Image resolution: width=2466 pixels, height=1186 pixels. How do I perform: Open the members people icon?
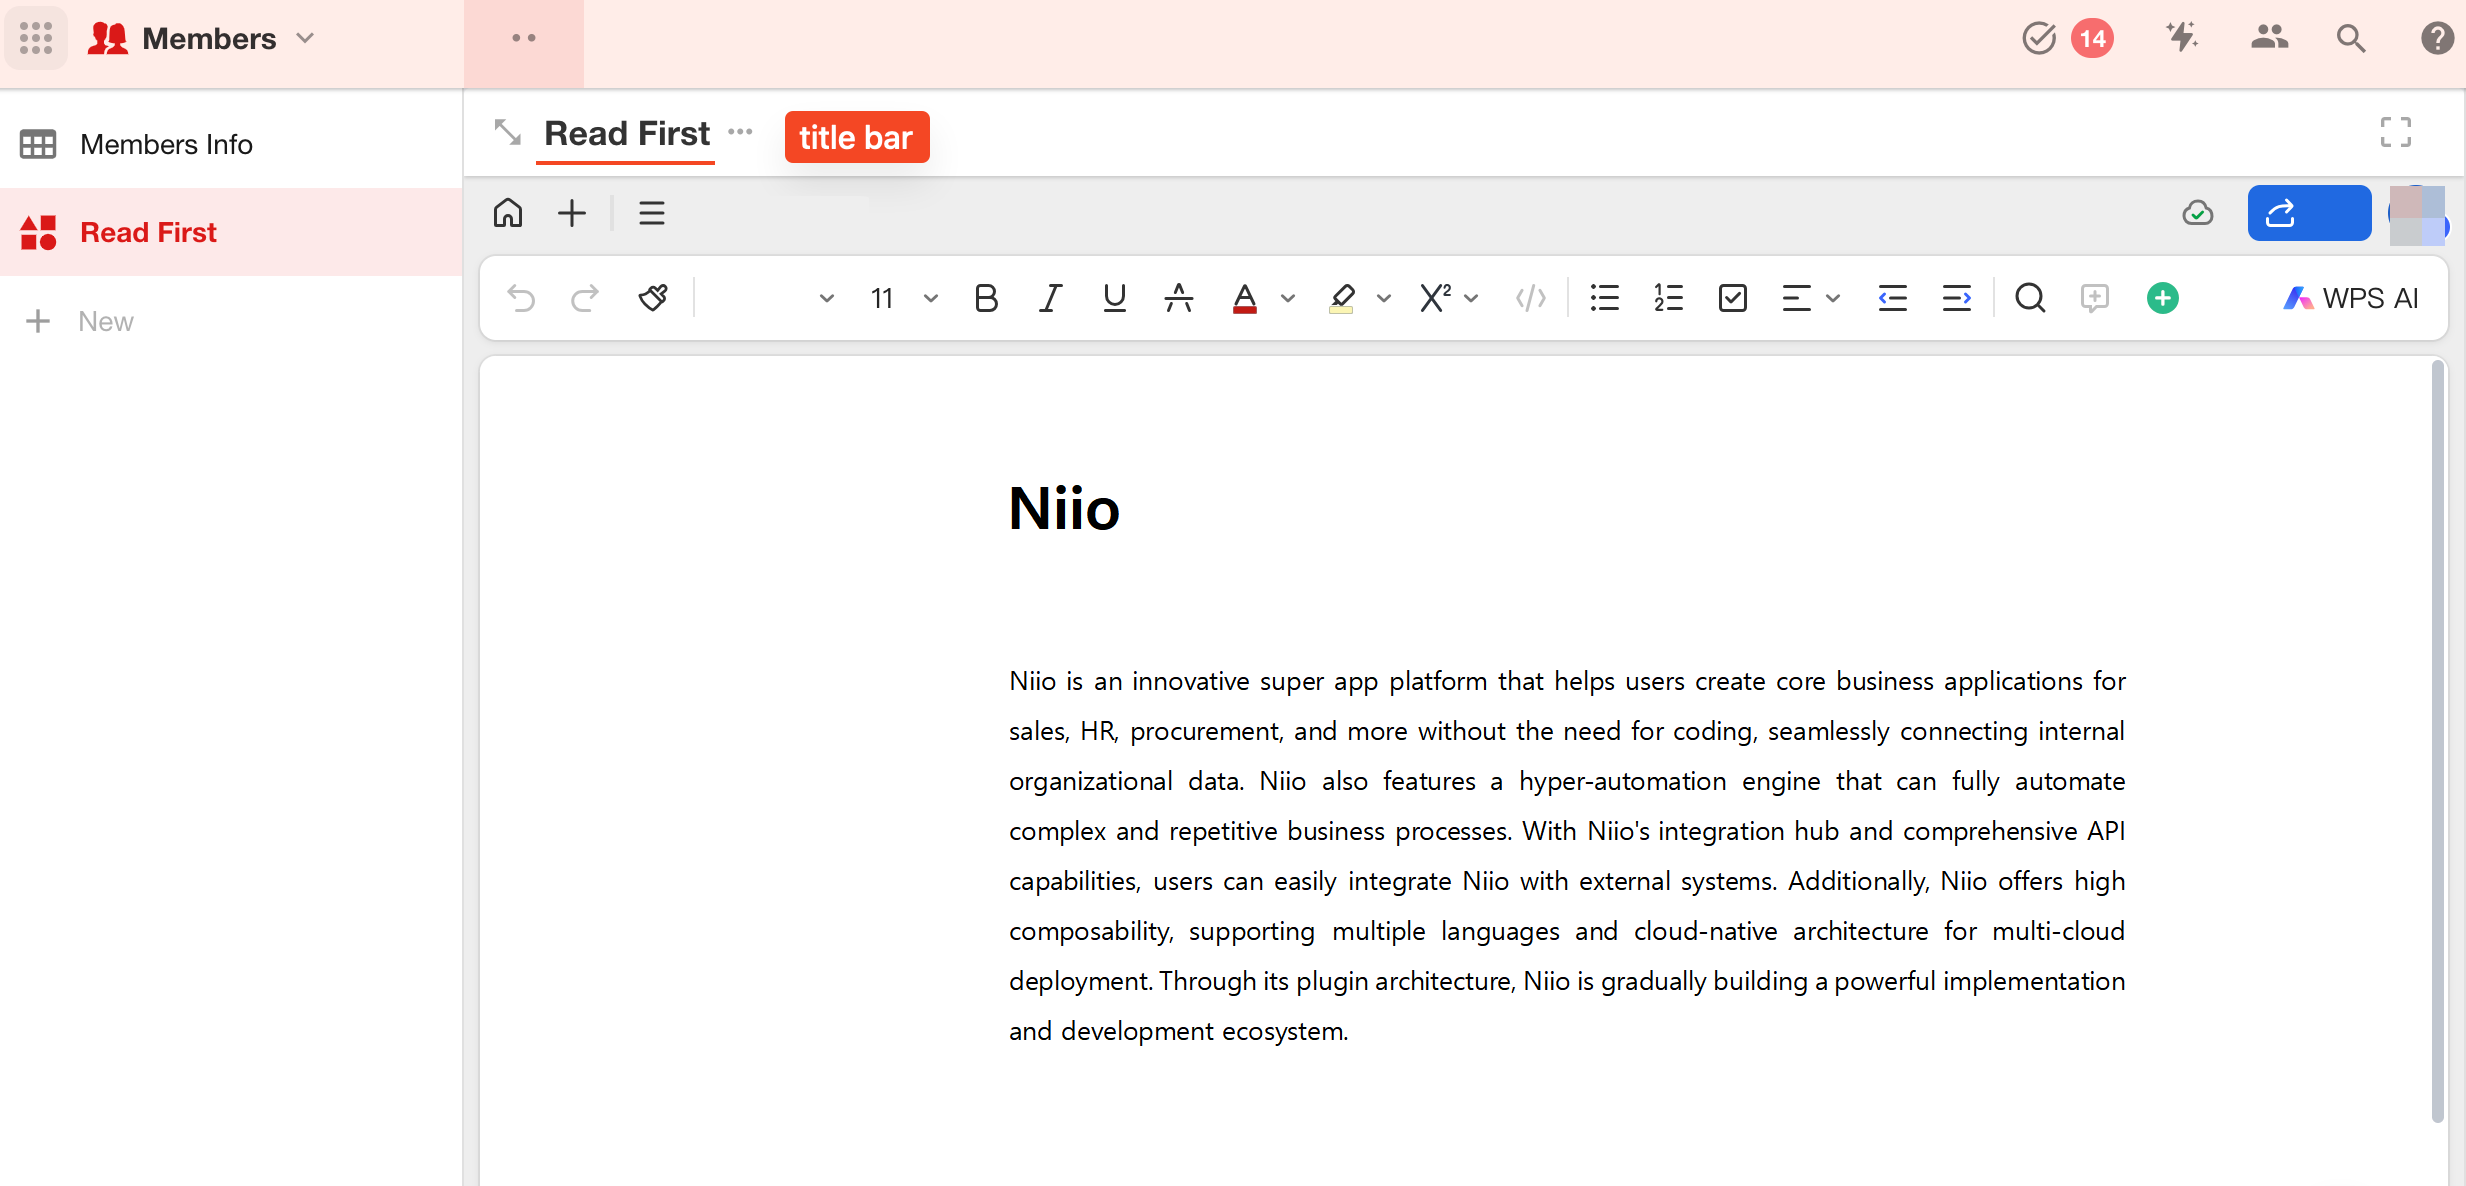2269,38
